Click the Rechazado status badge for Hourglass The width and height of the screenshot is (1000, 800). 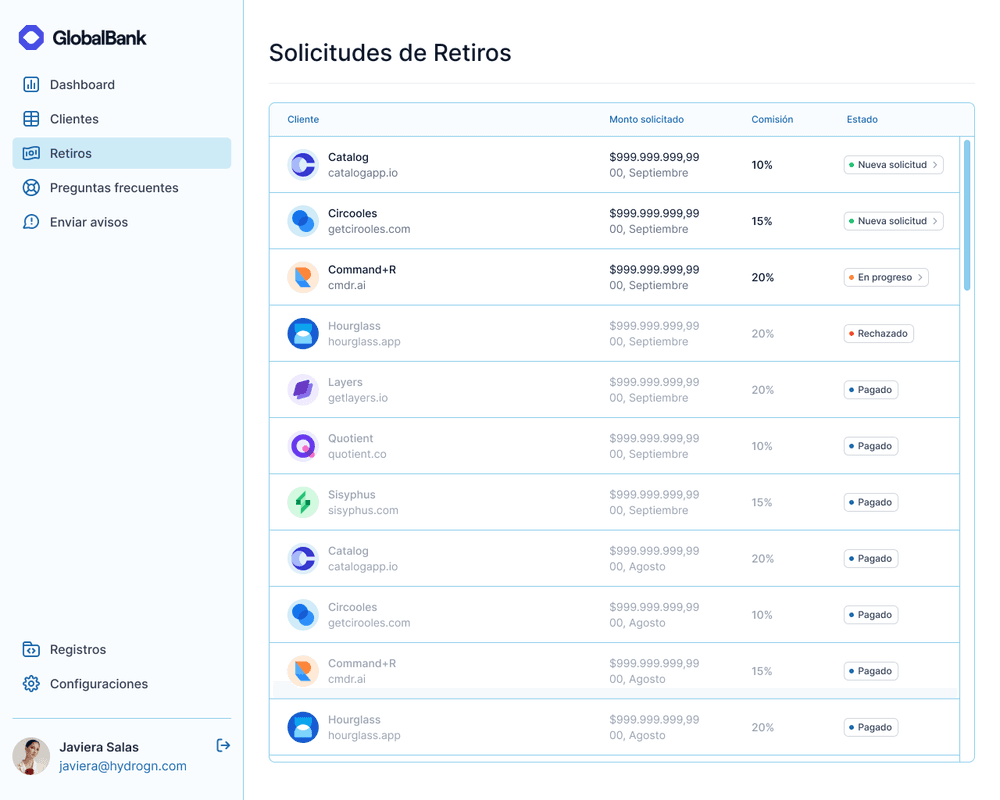(x=878, y=333)
